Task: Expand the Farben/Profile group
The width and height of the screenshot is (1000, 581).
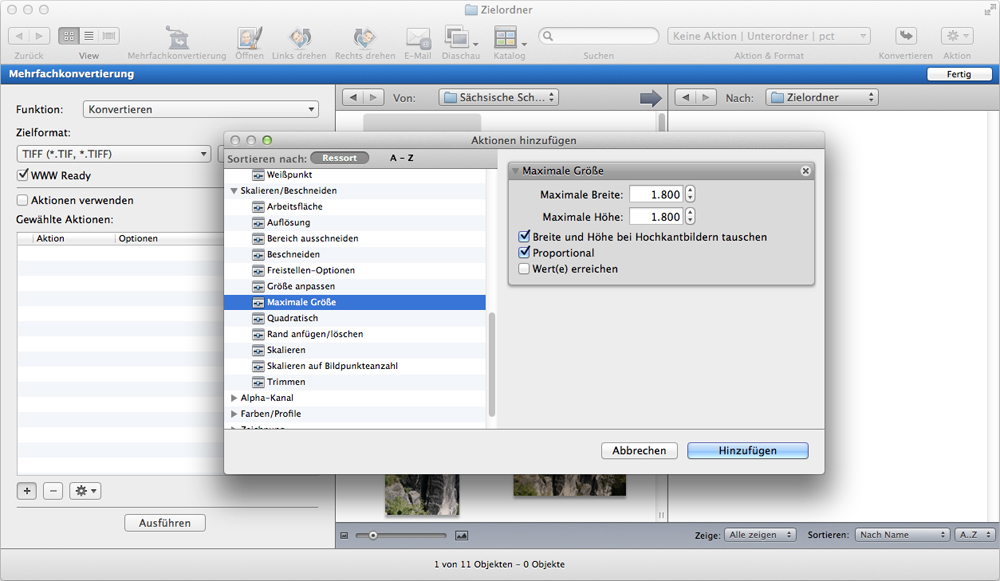Action: point(234,414)
